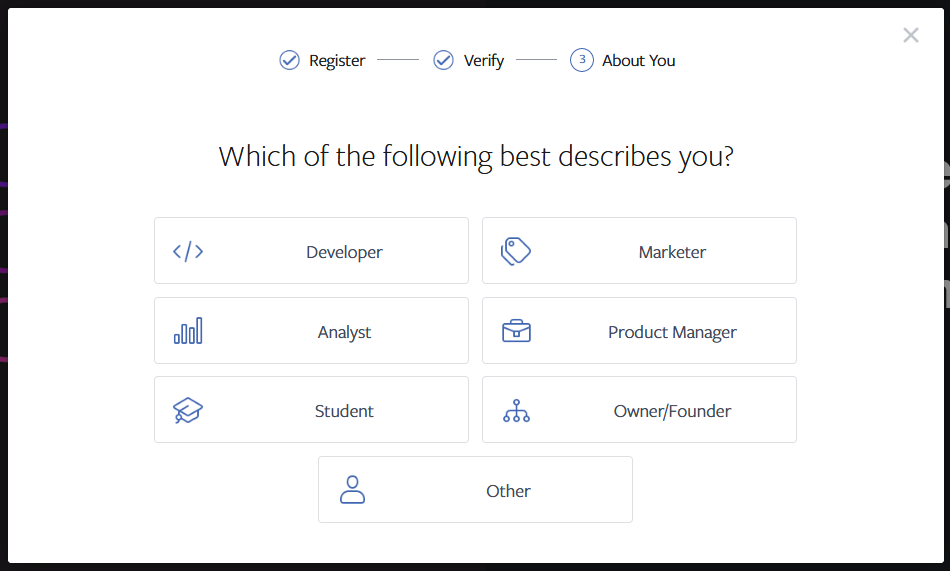The height and width of the screenshot is (571, 950).
Task: Select the Owner/Founder label
Action: click(x=672, y=411)
